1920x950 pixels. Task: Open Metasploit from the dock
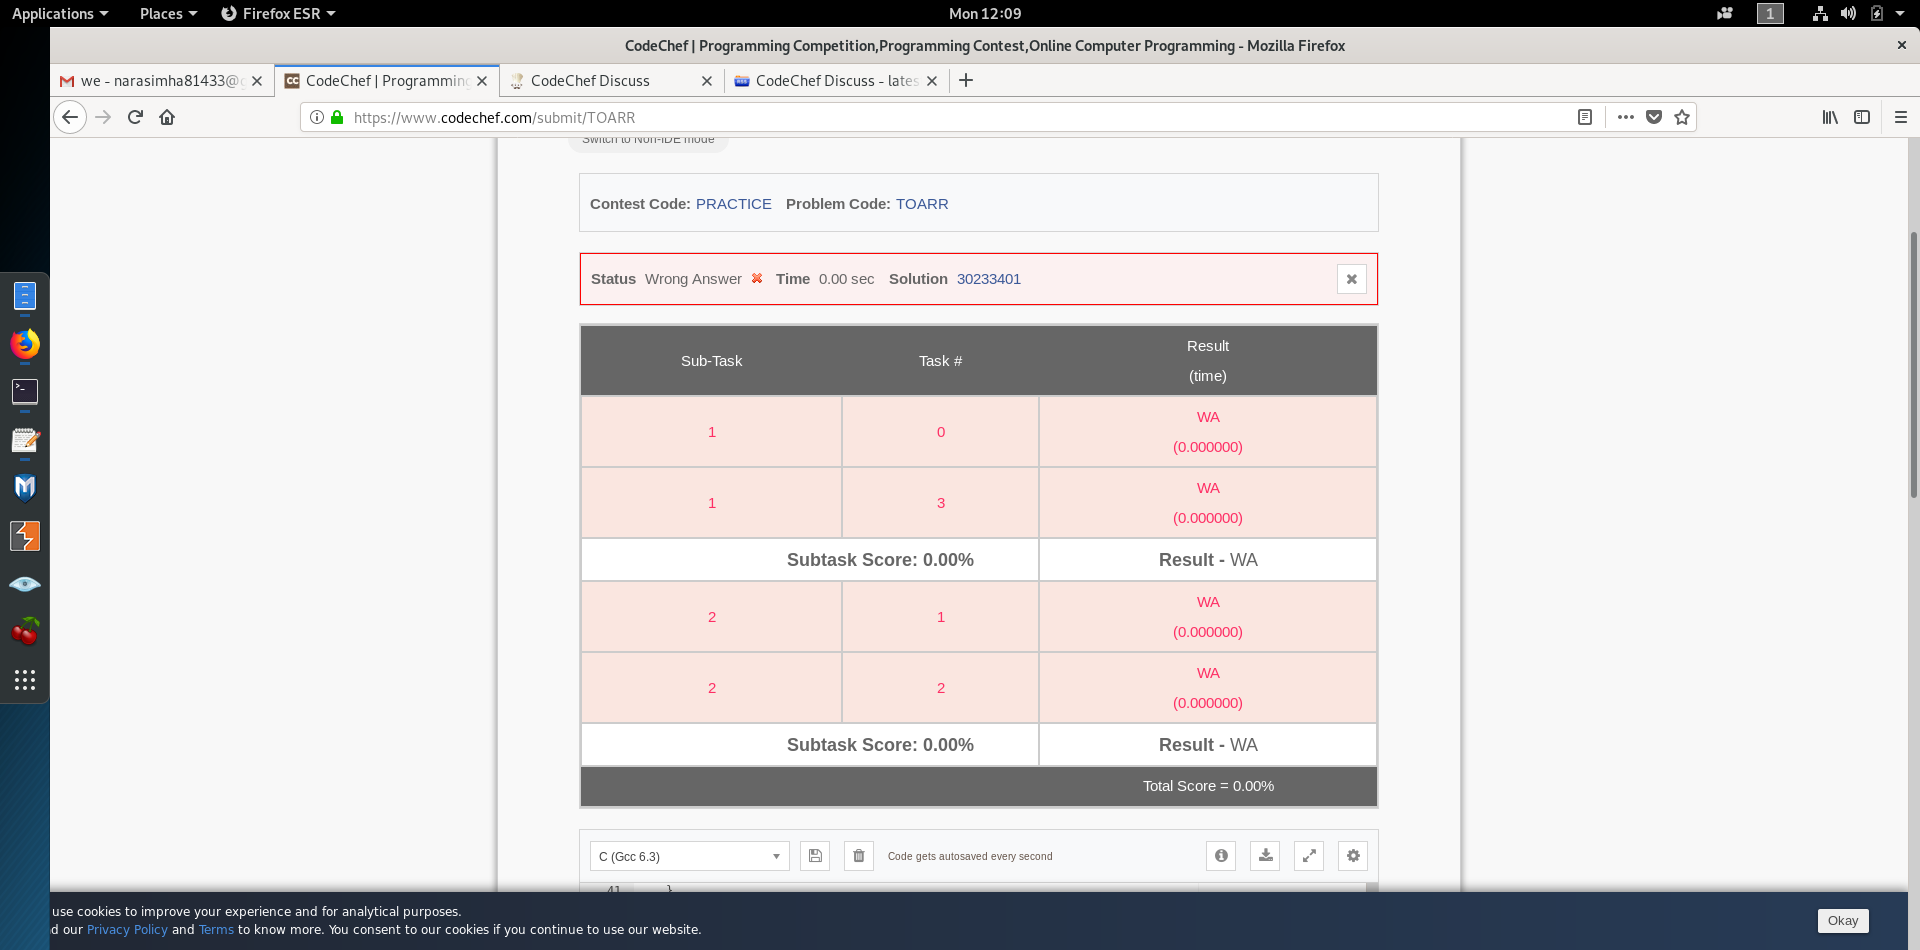25,488
